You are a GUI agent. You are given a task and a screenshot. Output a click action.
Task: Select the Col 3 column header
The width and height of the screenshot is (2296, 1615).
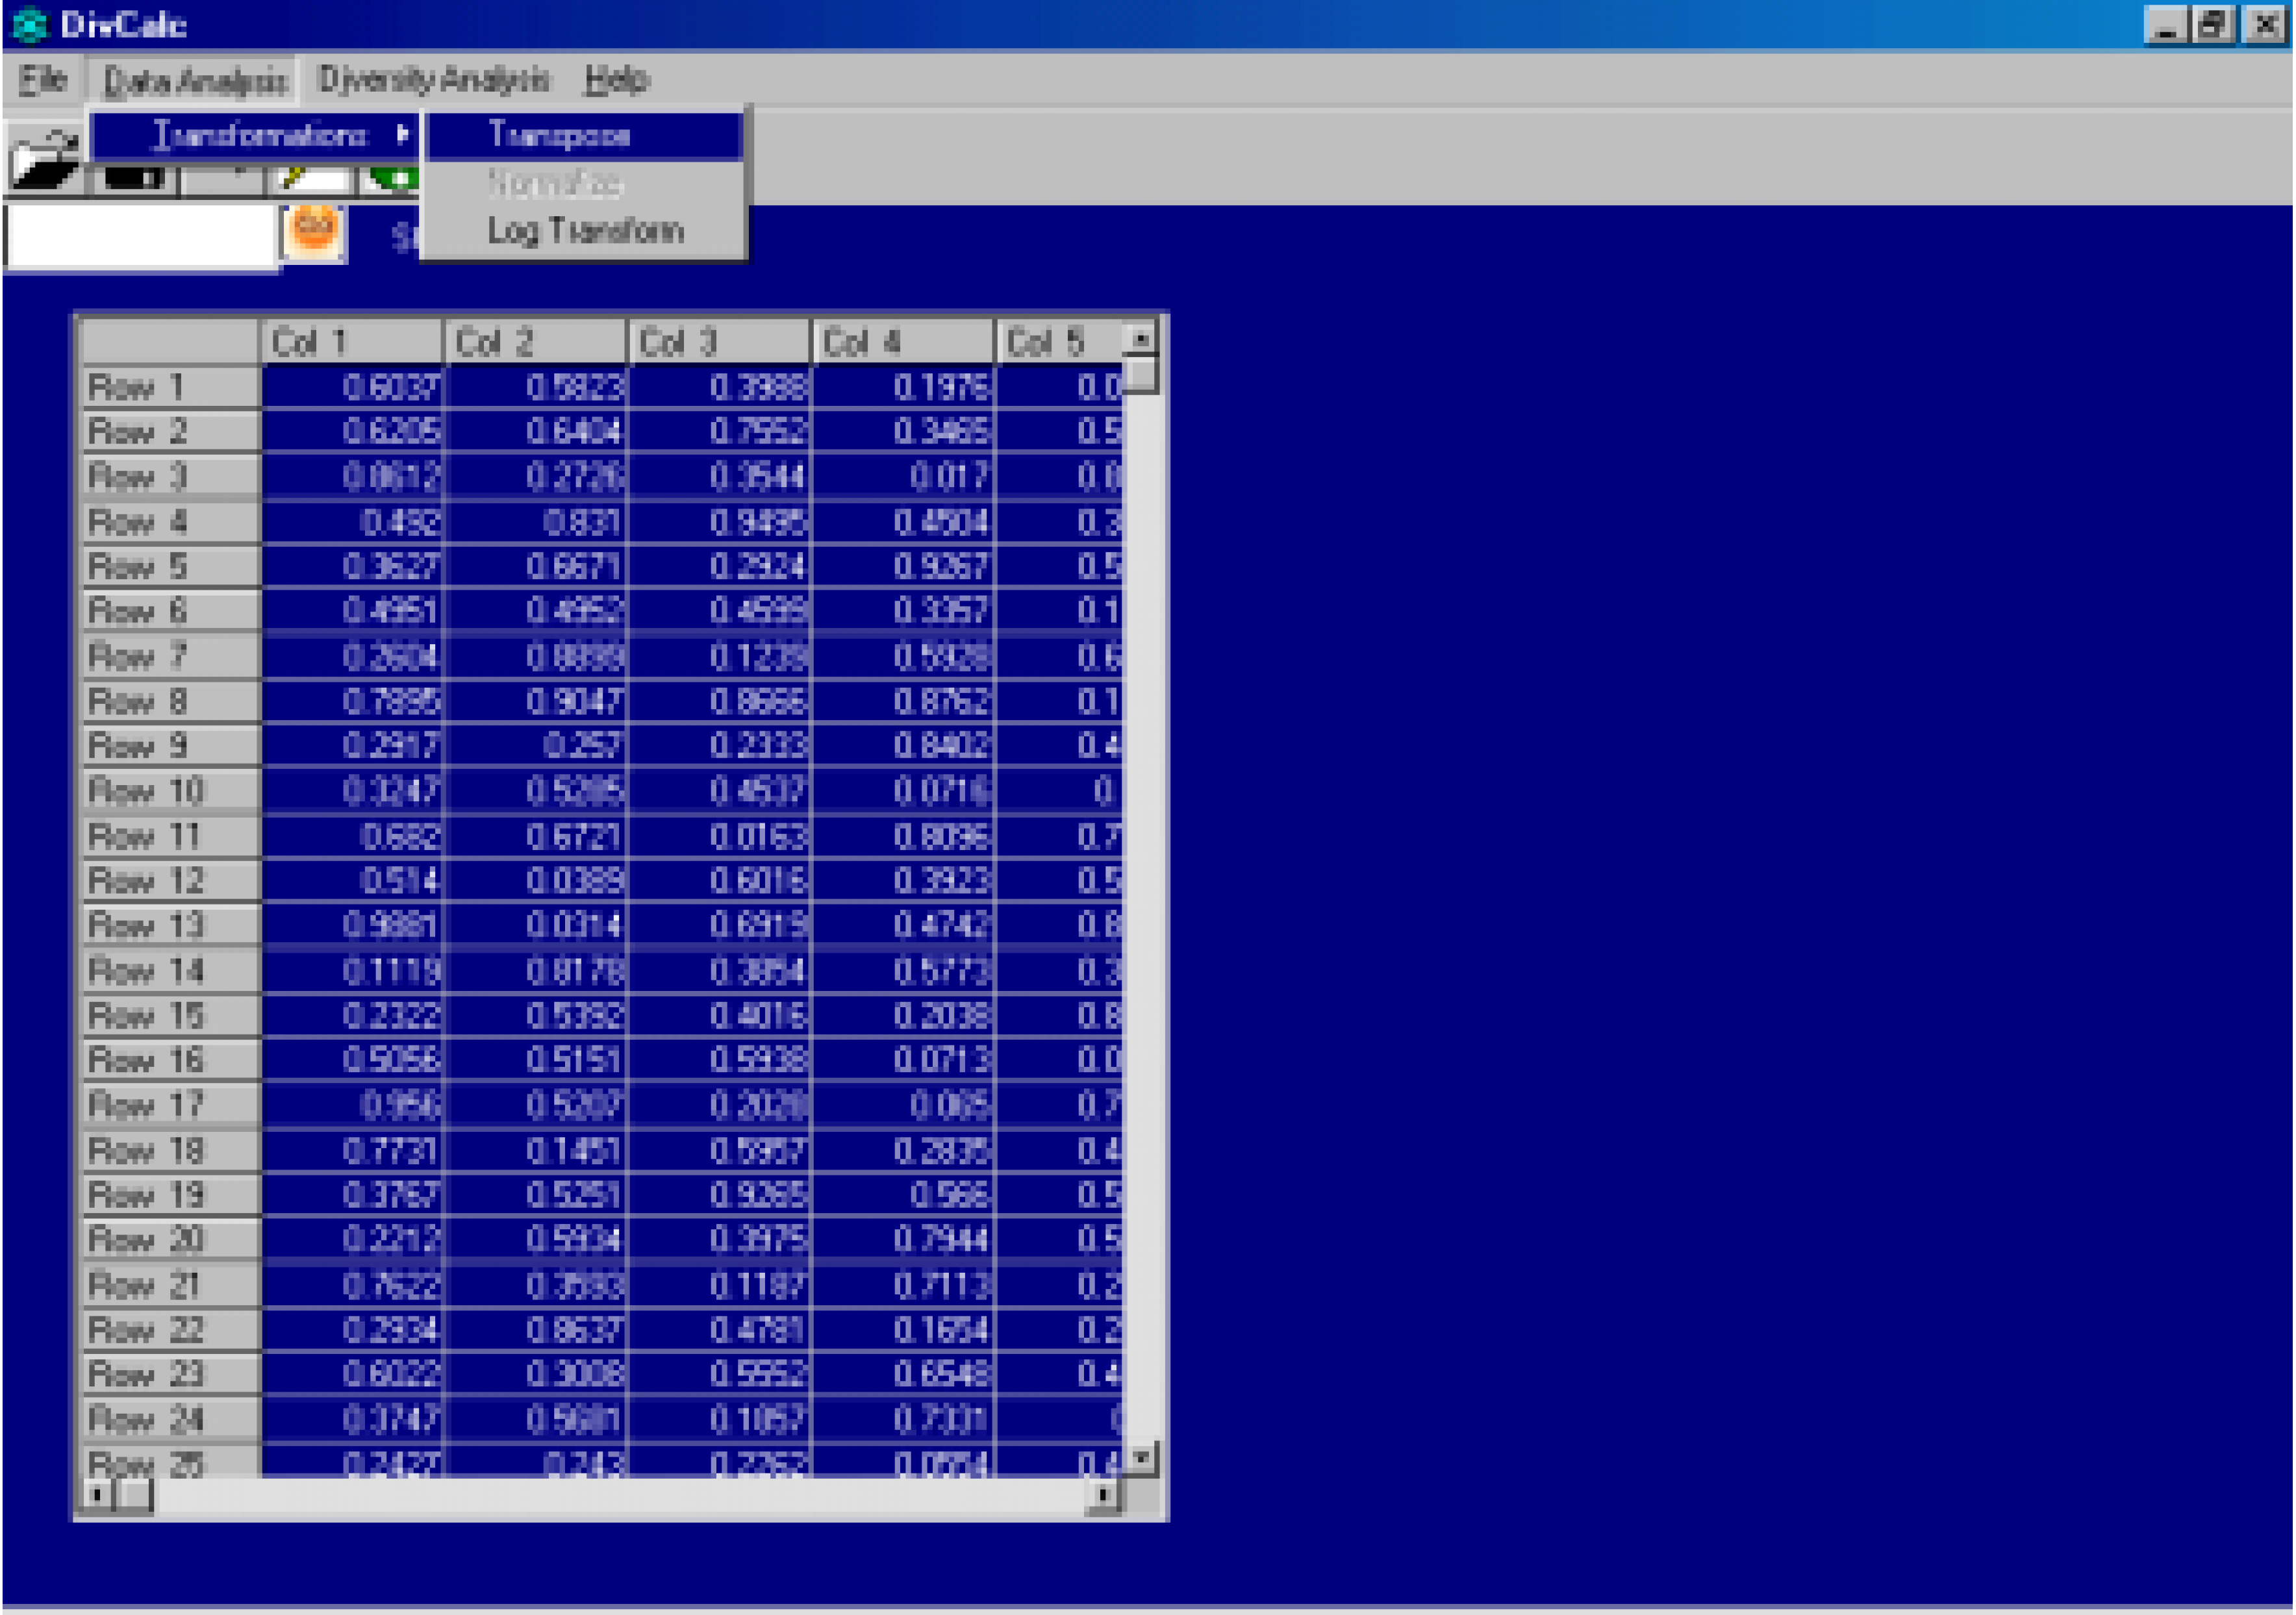coord(718,342)
